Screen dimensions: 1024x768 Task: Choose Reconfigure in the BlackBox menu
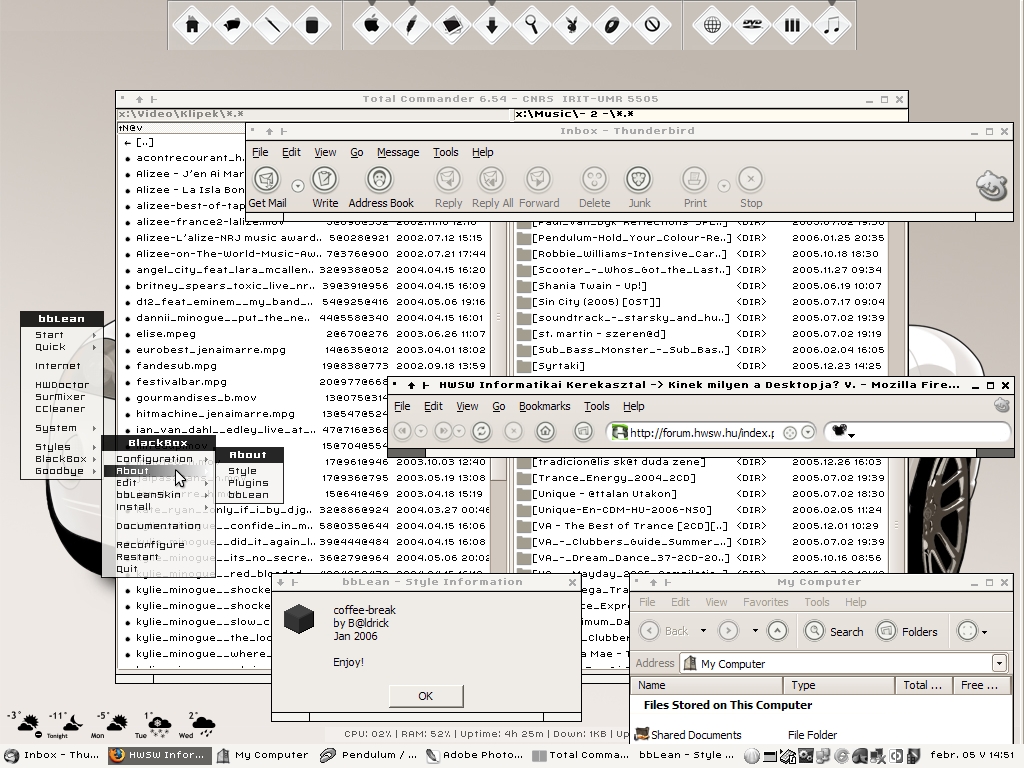click(159, 545)
